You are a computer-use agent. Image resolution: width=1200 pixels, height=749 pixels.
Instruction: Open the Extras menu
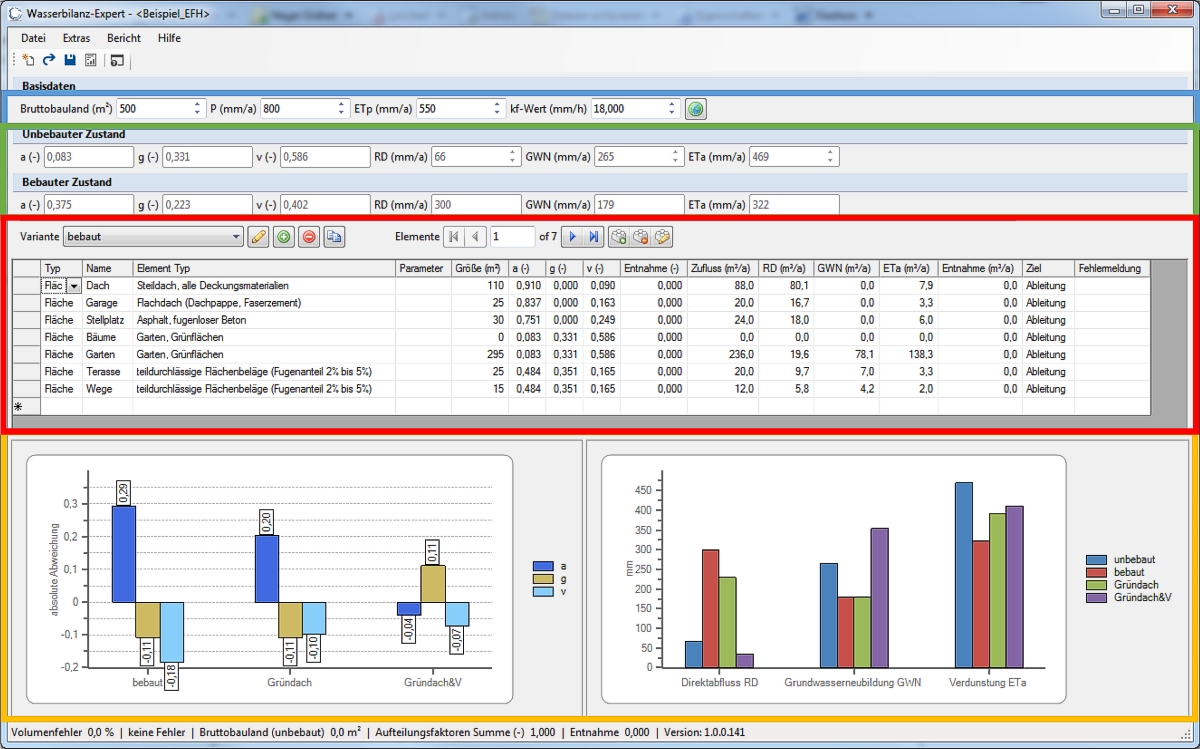76,38
